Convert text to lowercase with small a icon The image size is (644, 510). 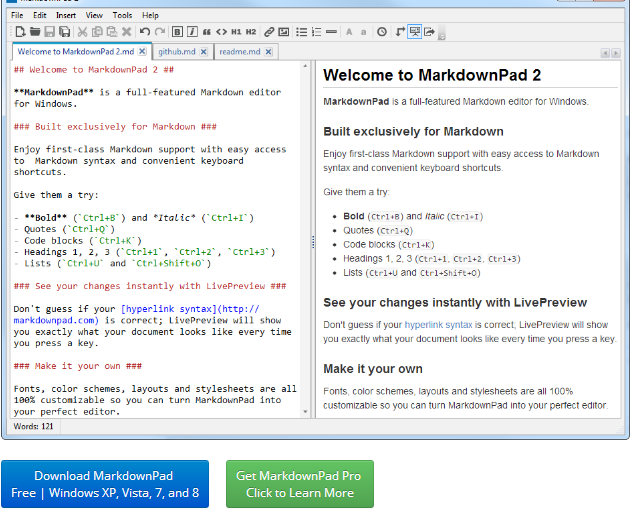[363, 32]
